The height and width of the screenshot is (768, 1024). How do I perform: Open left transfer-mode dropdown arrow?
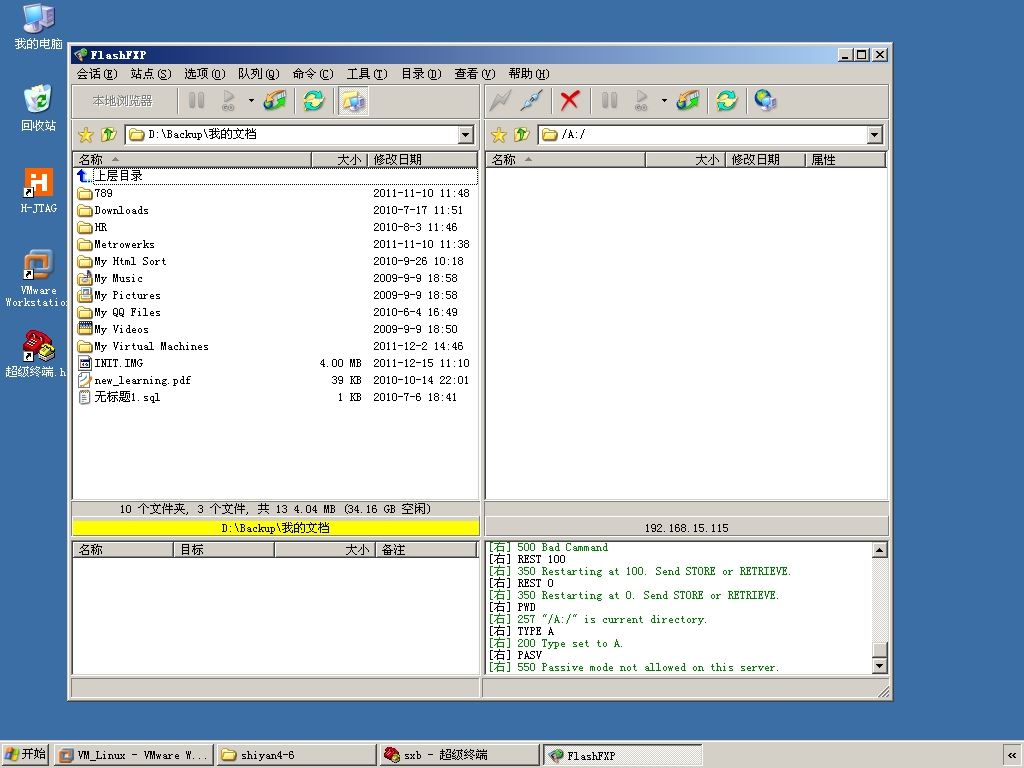point(251,101)
